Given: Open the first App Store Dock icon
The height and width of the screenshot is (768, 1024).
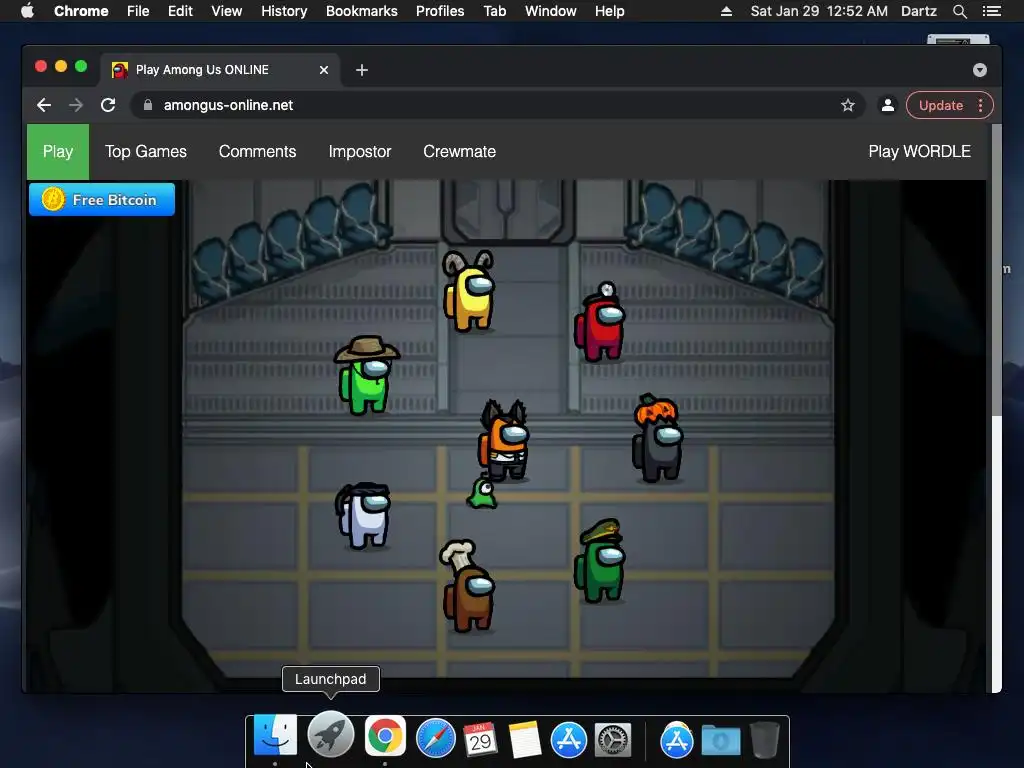Looking at the screenshot, I should click(569, 740).
